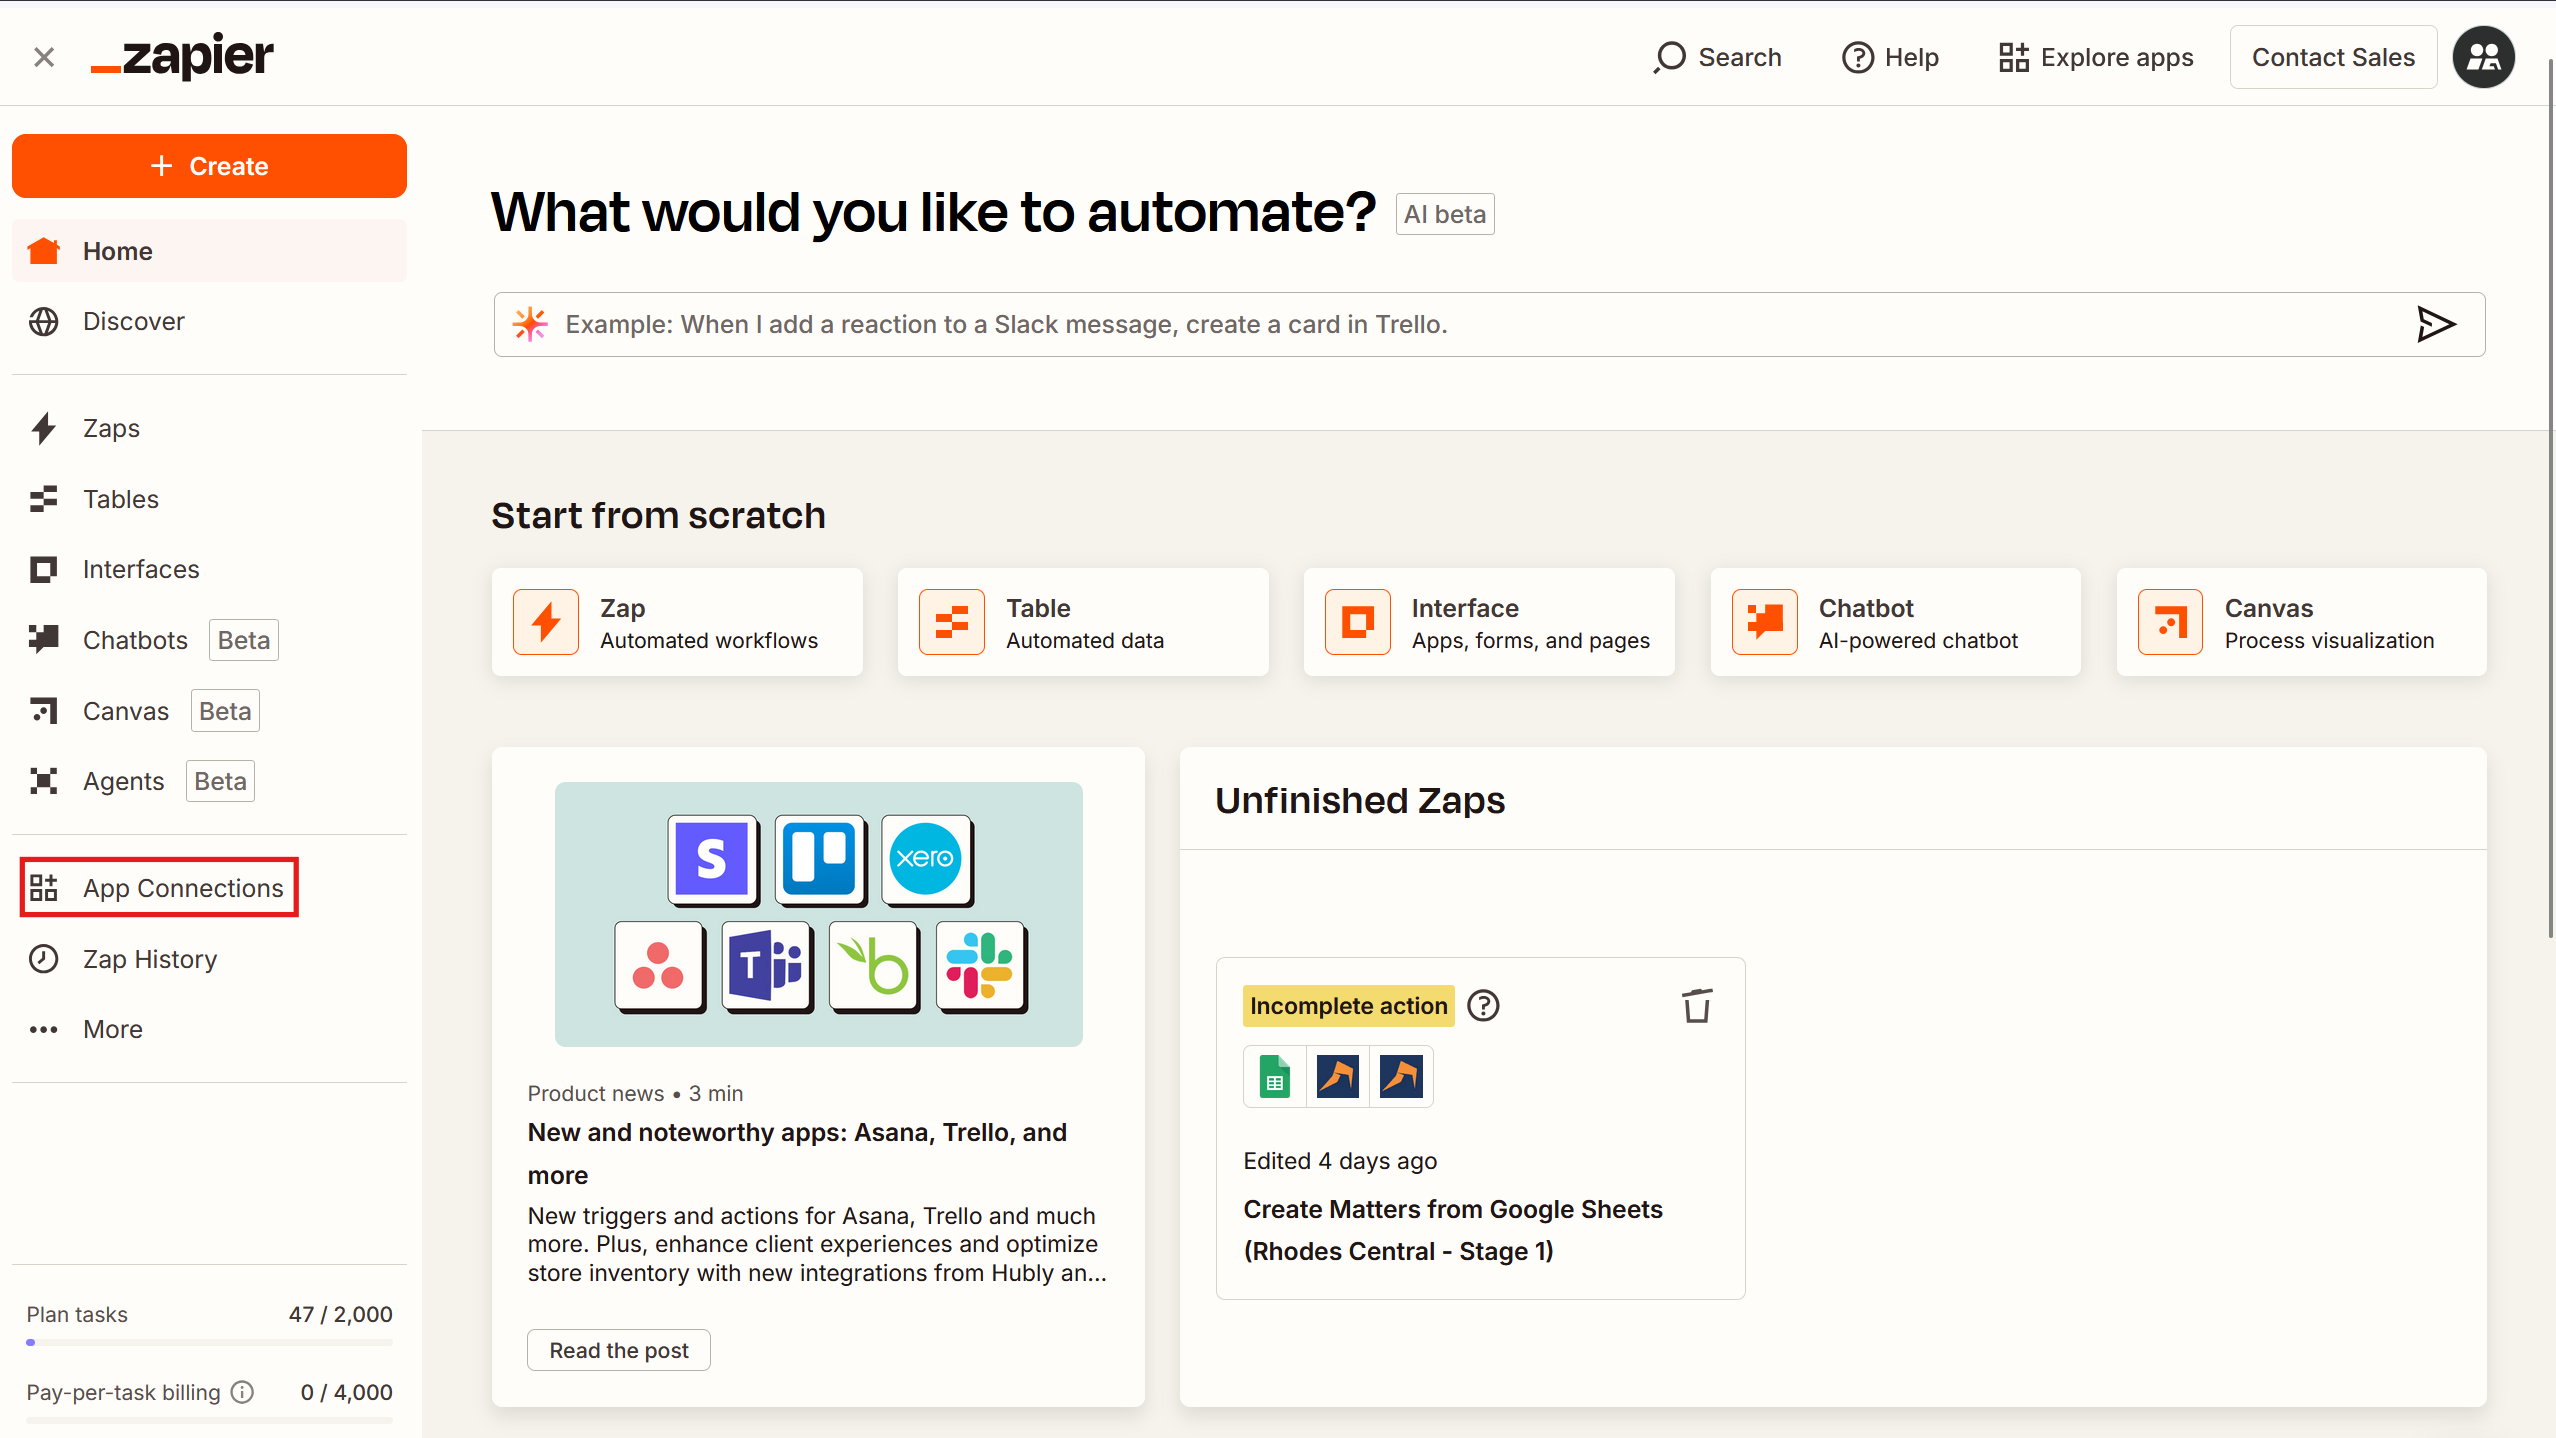Click the send arrow in the automate prompt

pos(2435,324)
